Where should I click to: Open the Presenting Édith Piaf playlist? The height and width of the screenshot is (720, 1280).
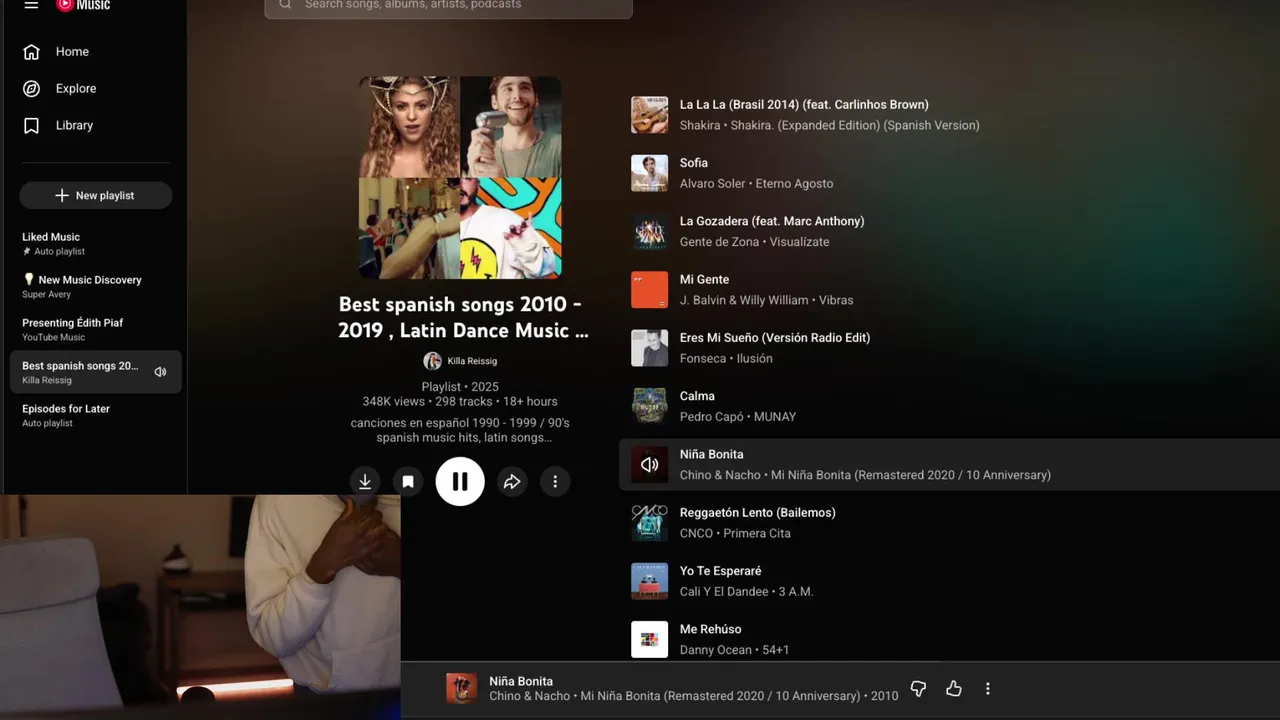(x=95, y=330)
